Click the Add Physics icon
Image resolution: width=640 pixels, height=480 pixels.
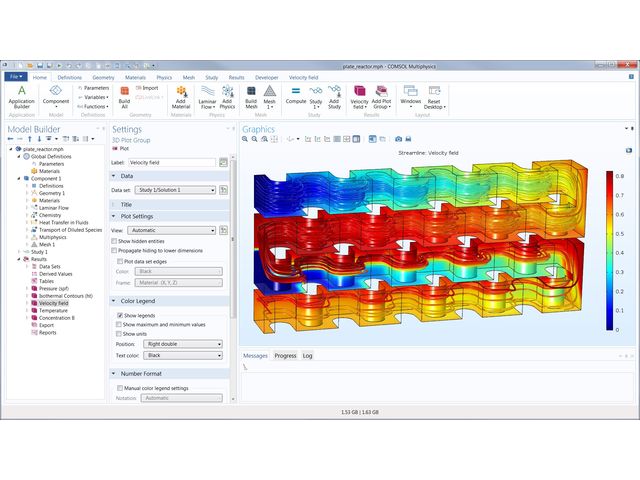[x=227, y=95]
